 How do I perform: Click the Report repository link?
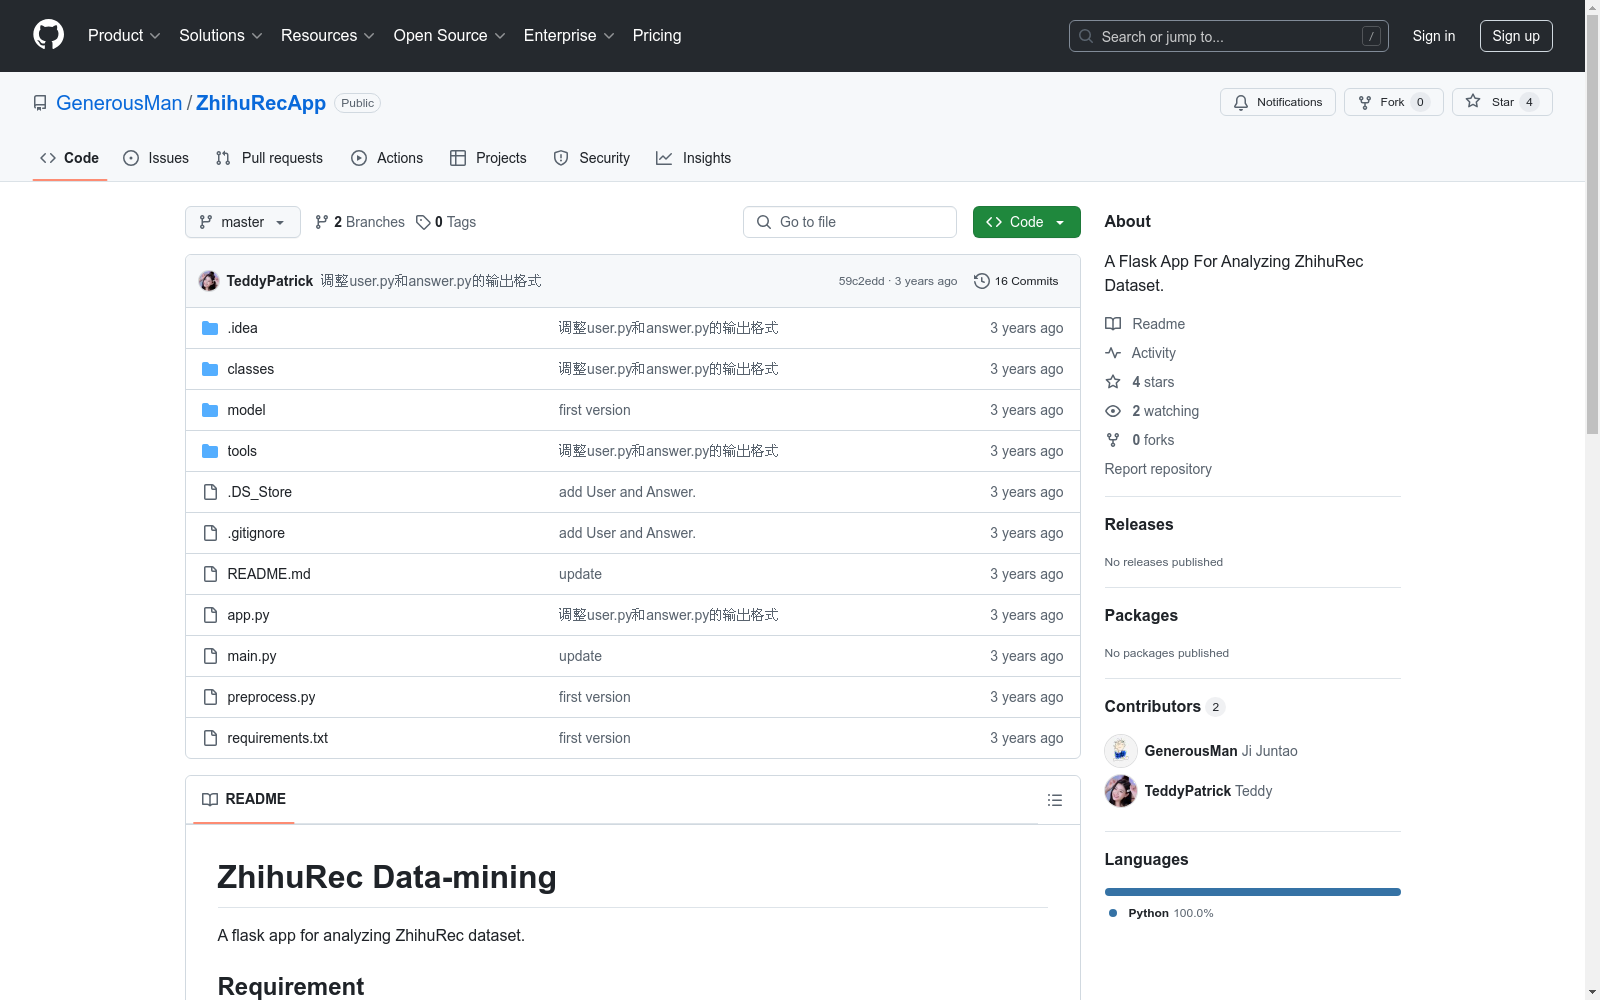point(1158,469)
